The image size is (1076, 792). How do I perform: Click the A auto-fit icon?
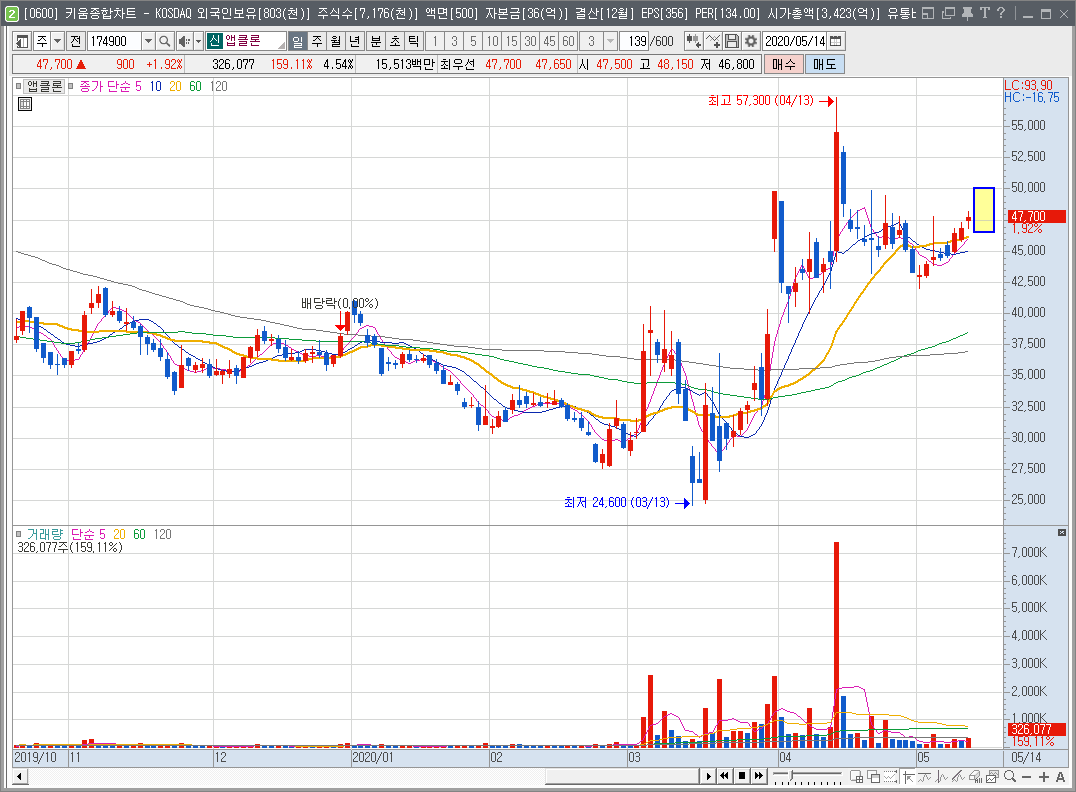[1060, 776]
